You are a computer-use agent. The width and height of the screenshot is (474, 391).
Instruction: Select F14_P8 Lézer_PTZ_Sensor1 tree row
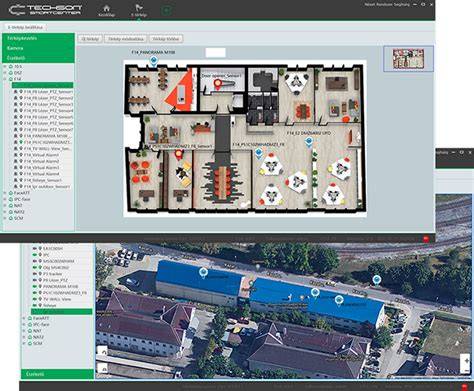coord(43,92)
